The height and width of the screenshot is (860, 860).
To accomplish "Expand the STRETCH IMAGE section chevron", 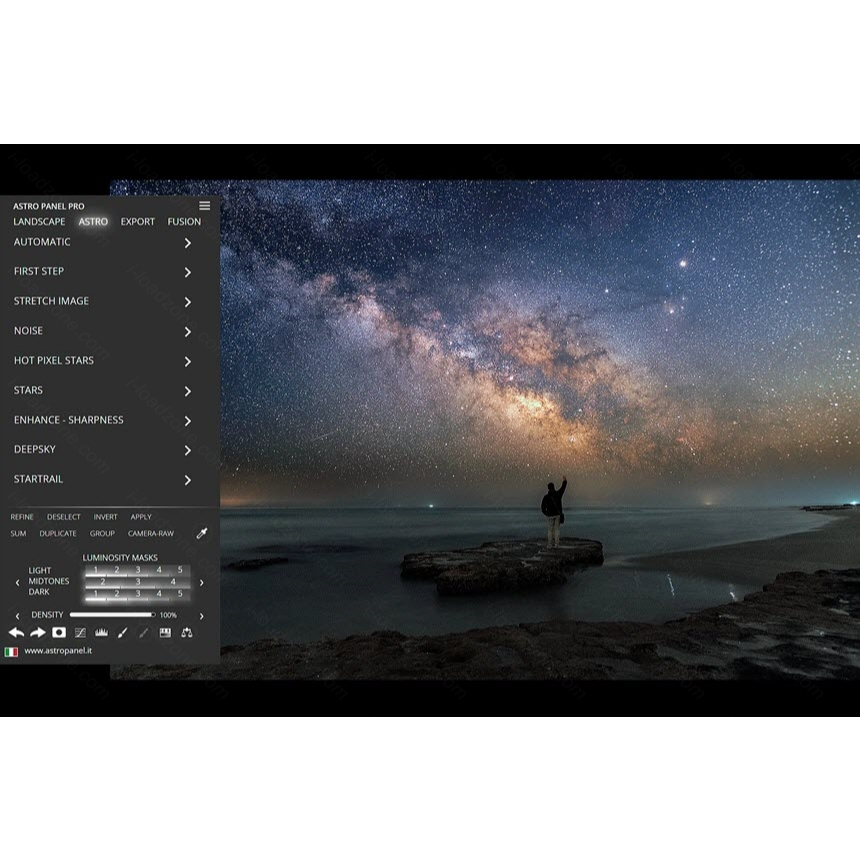I will click(x=188, y=302).
